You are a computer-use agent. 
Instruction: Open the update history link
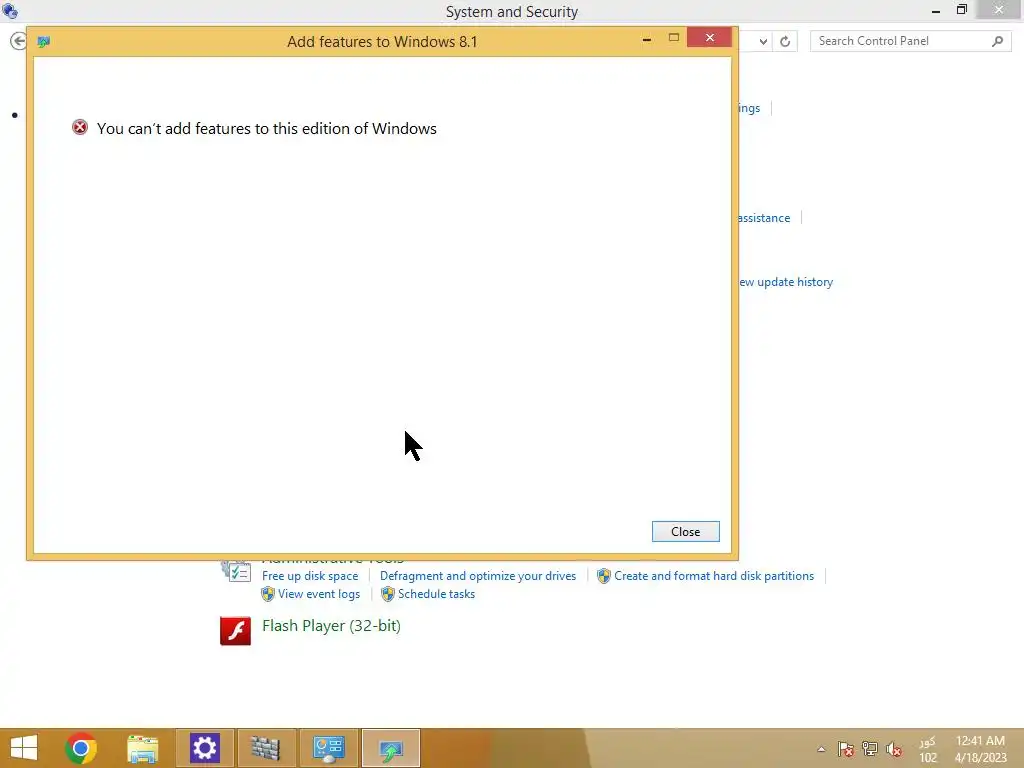(x=786, y=282)
